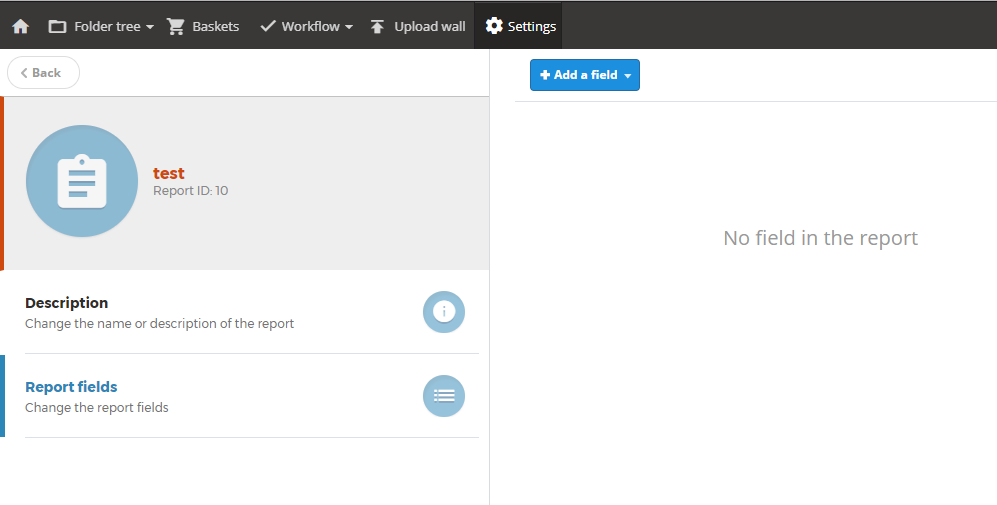
Task: Select the Report fields section title
Action: (x=71, y=387)
